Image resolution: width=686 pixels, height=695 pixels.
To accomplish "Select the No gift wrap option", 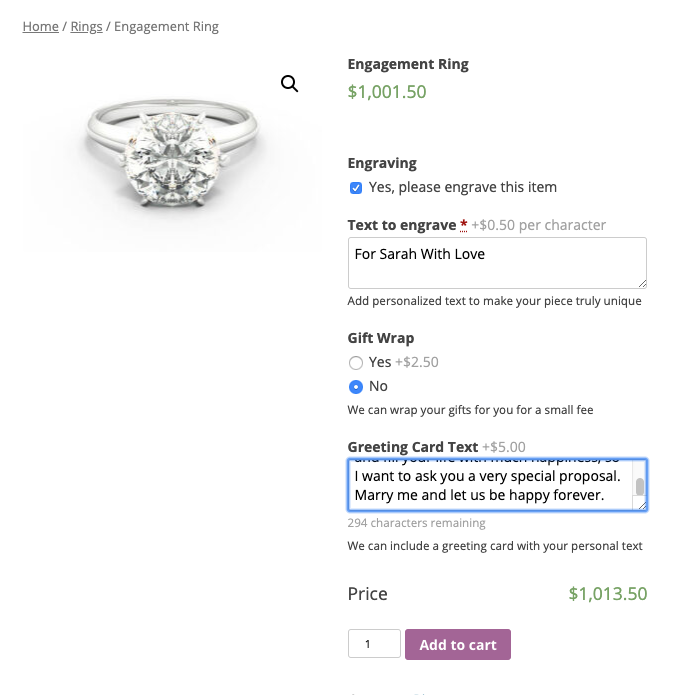I will tap(355, 387).
